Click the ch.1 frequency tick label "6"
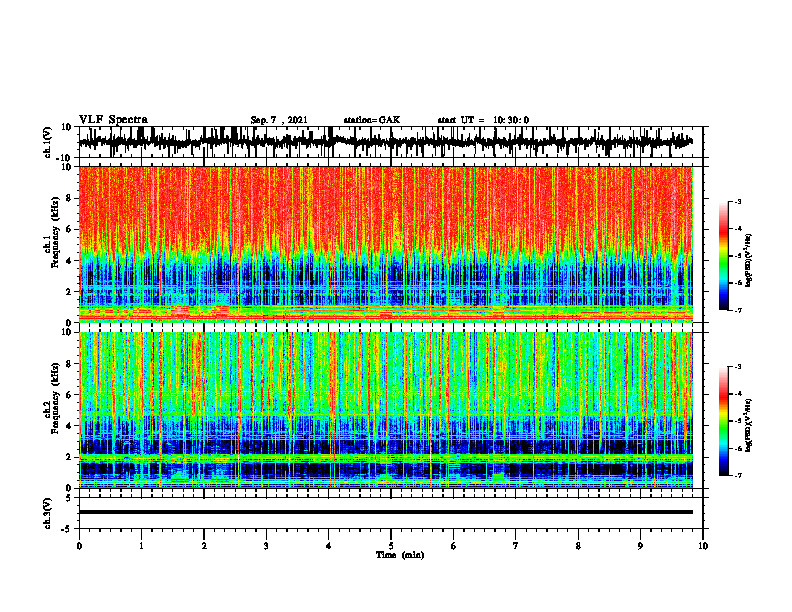The image size is (792, 612). point(69,230)
